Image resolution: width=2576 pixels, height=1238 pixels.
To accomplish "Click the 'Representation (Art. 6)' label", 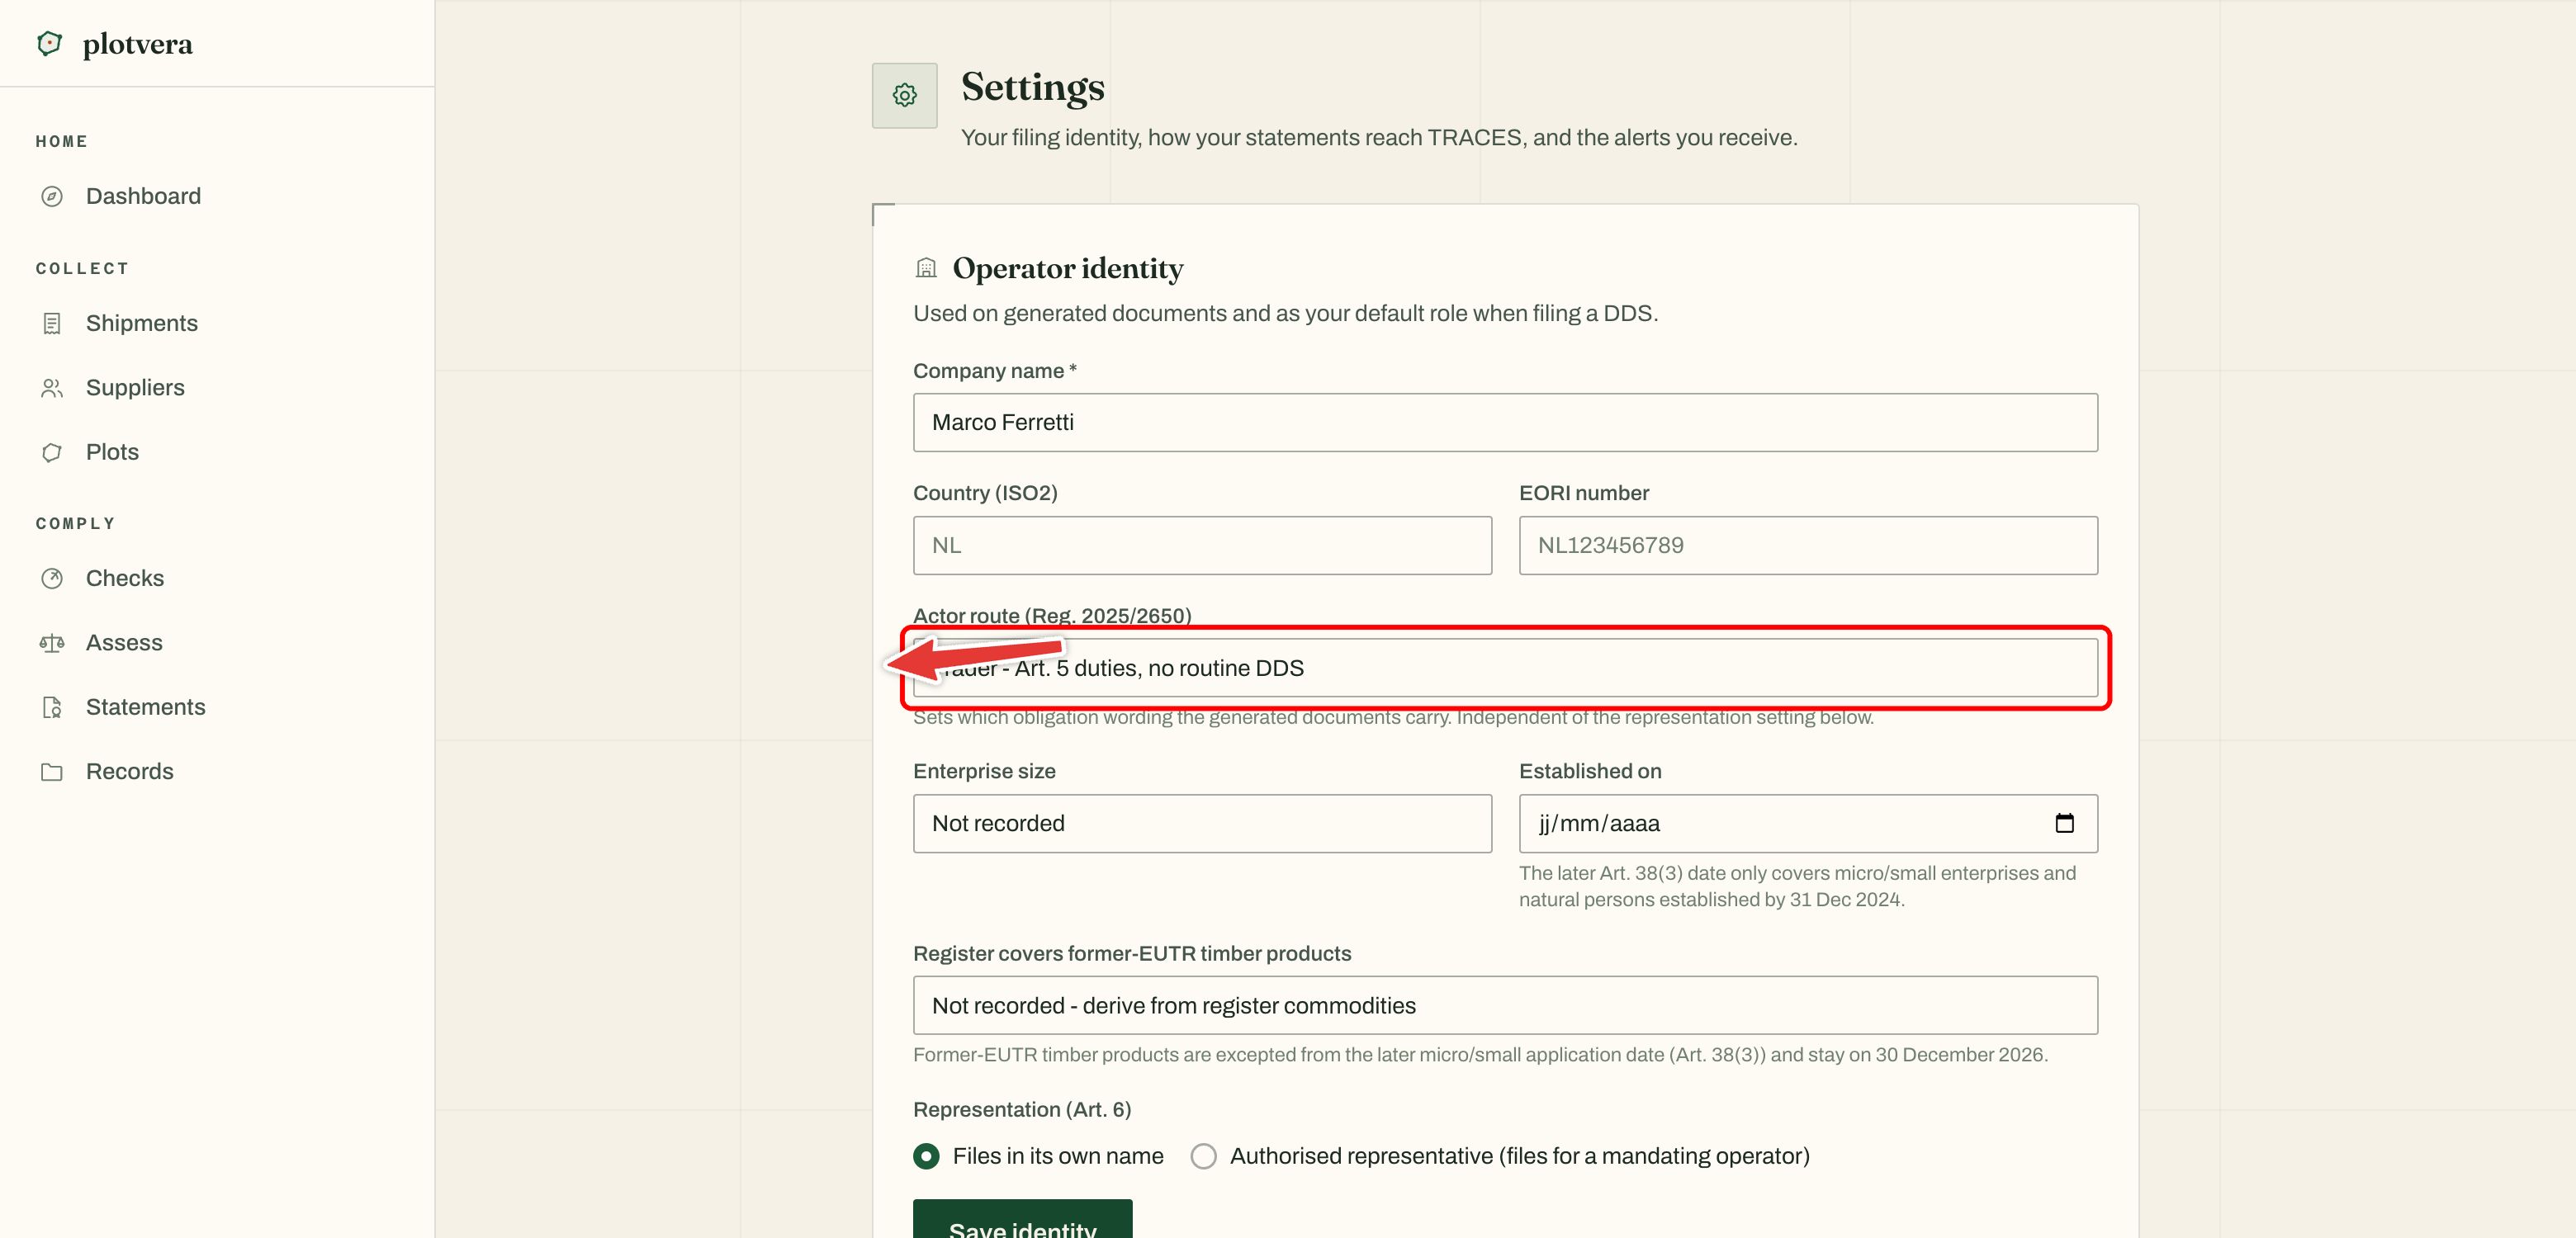I will pos(1022,1109).
